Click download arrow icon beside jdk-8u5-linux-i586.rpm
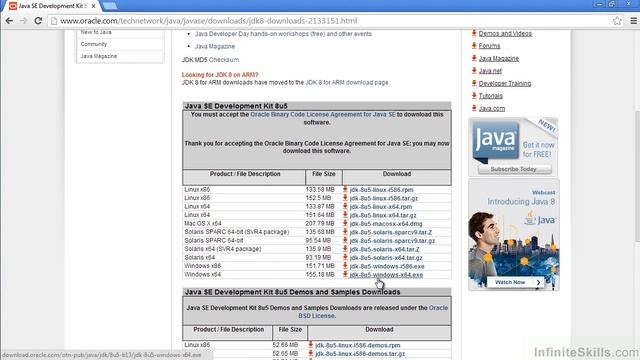This screenshot has height=360, width=640. click(x=345, y=189)
